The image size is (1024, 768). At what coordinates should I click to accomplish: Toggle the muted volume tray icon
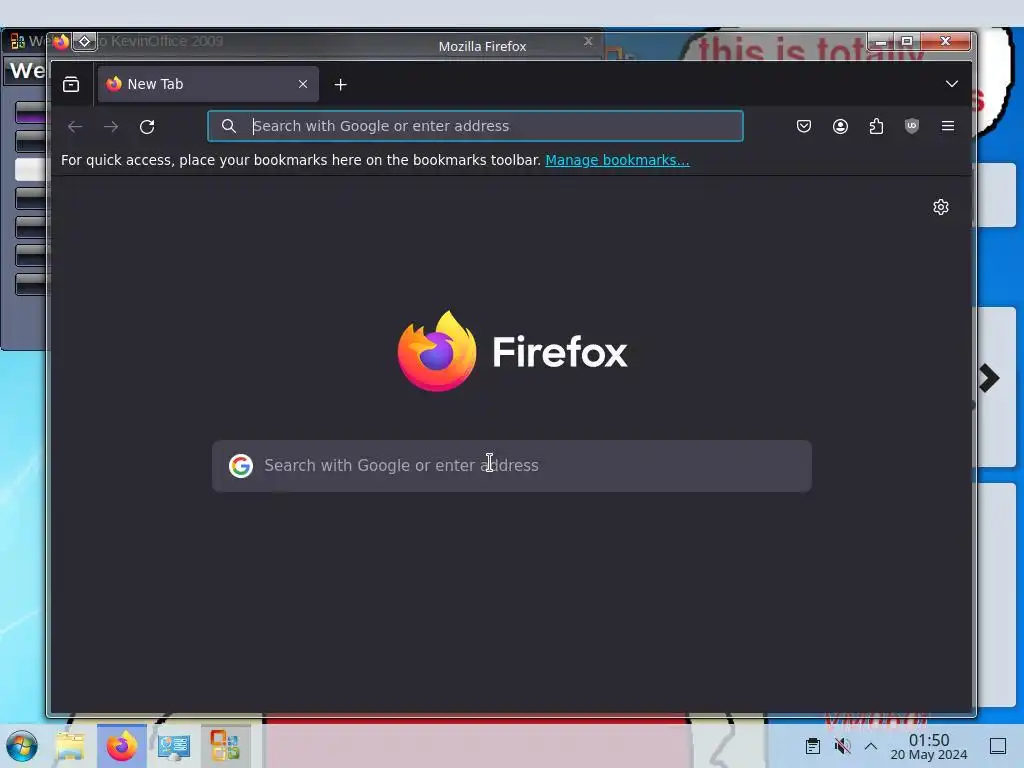click(x=842, y=746)
